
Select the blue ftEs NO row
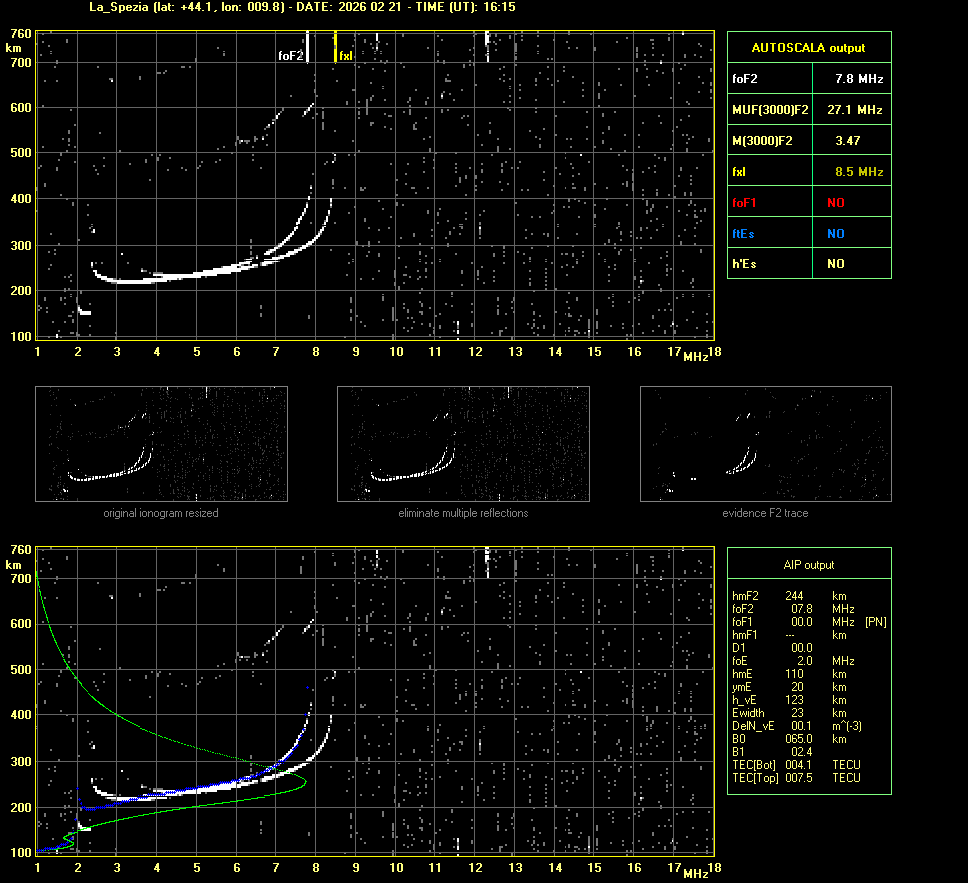[x=808, y=233]
